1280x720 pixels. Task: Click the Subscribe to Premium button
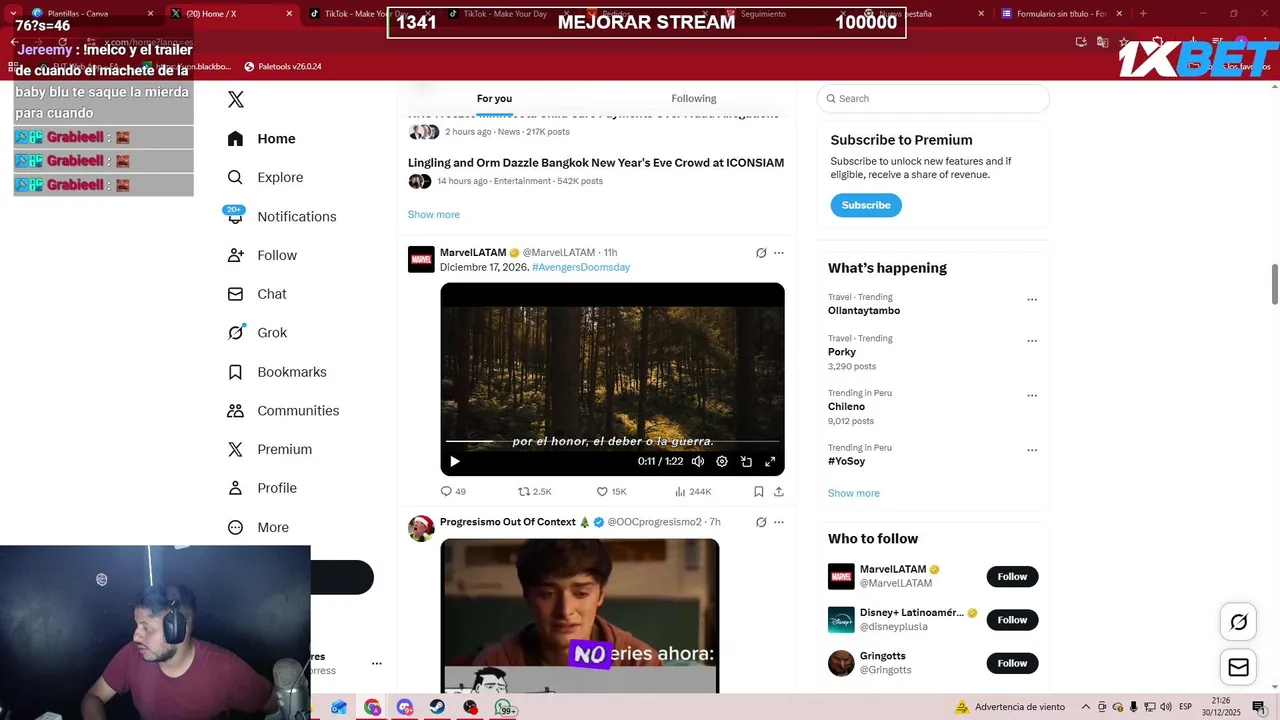(866, 205)
